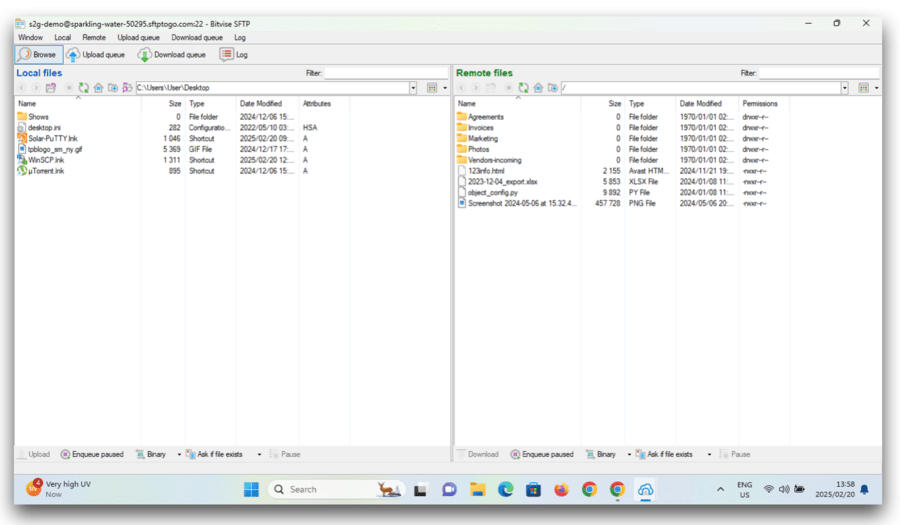This screenshot has width=900, height=525.
Task: Click the Browse toolbar button
Action: pos(38,55)
